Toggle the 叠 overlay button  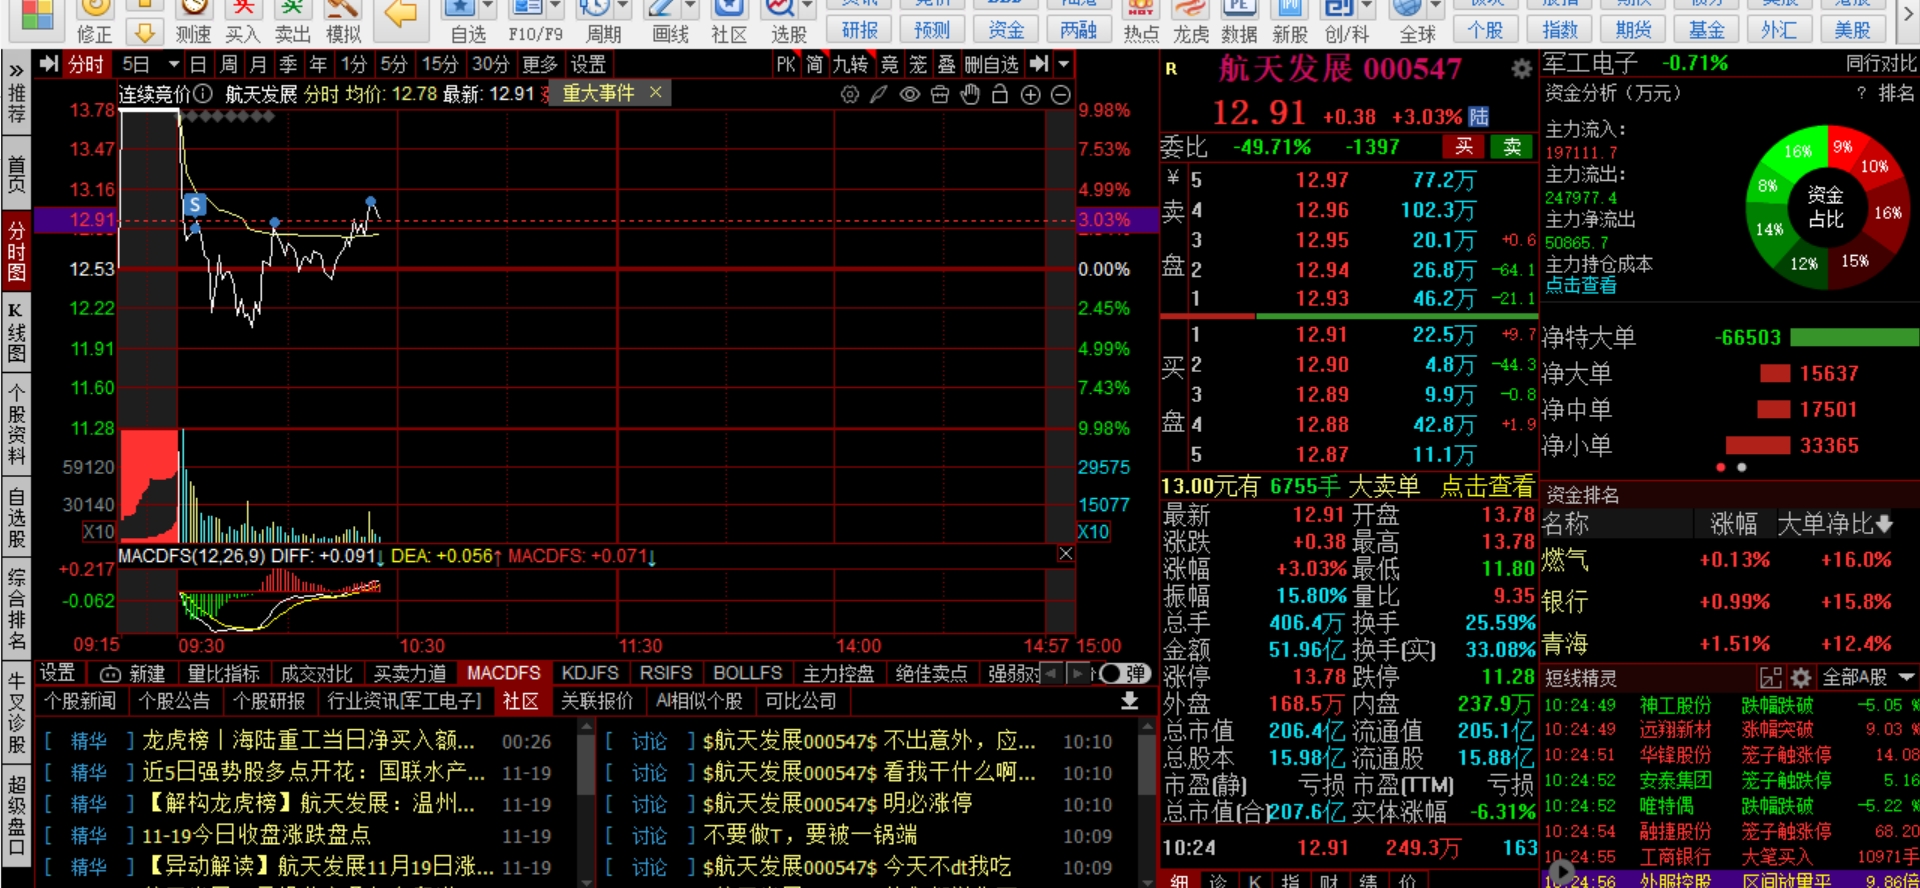pos(947,65)
